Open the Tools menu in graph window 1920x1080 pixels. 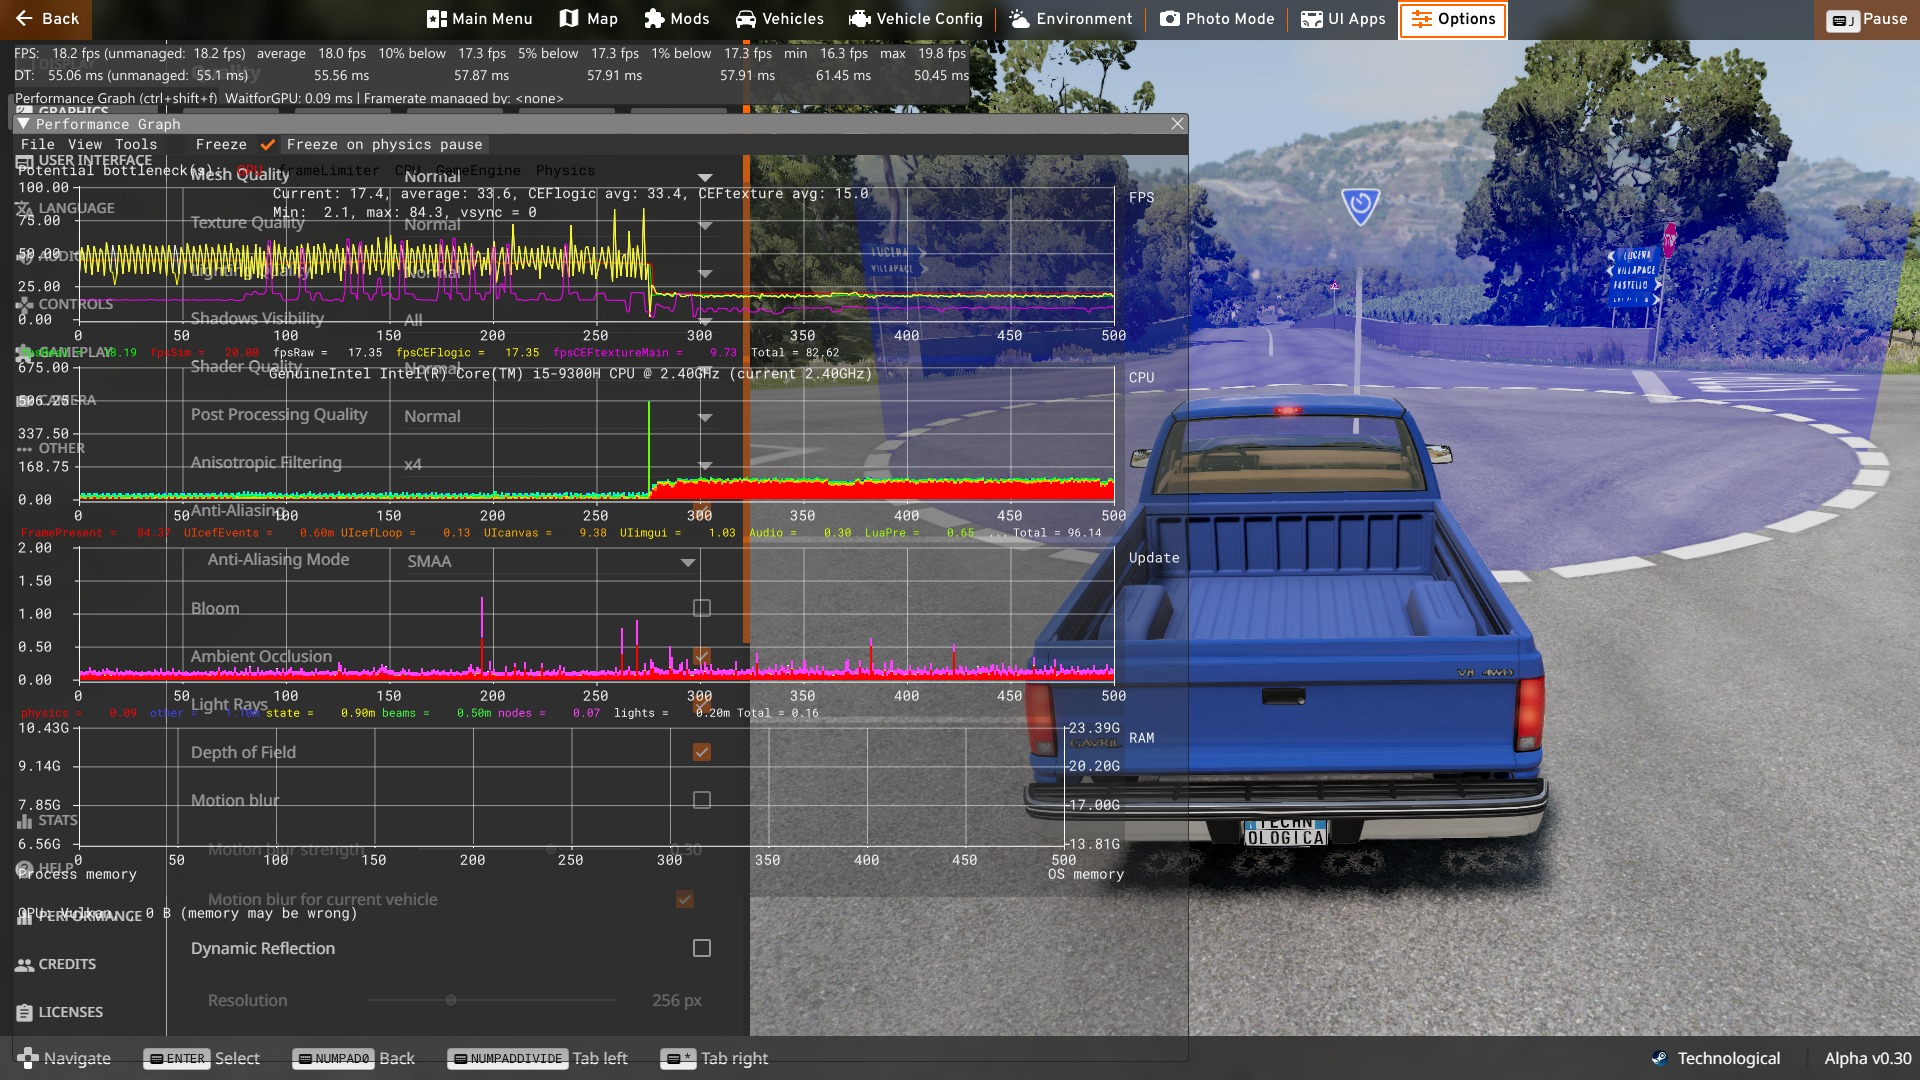[136, 145]
